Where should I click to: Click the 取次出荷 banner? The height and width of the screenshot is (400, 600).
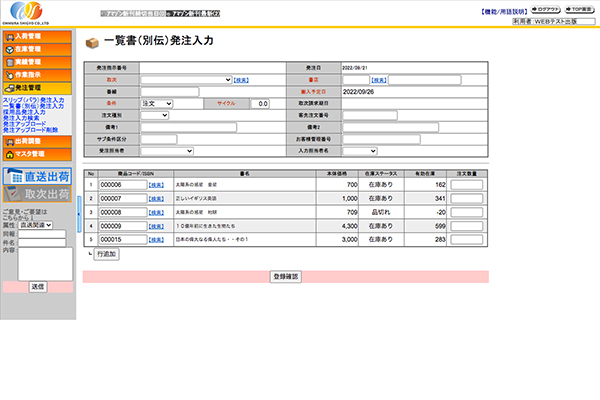[x=37, y=194]
